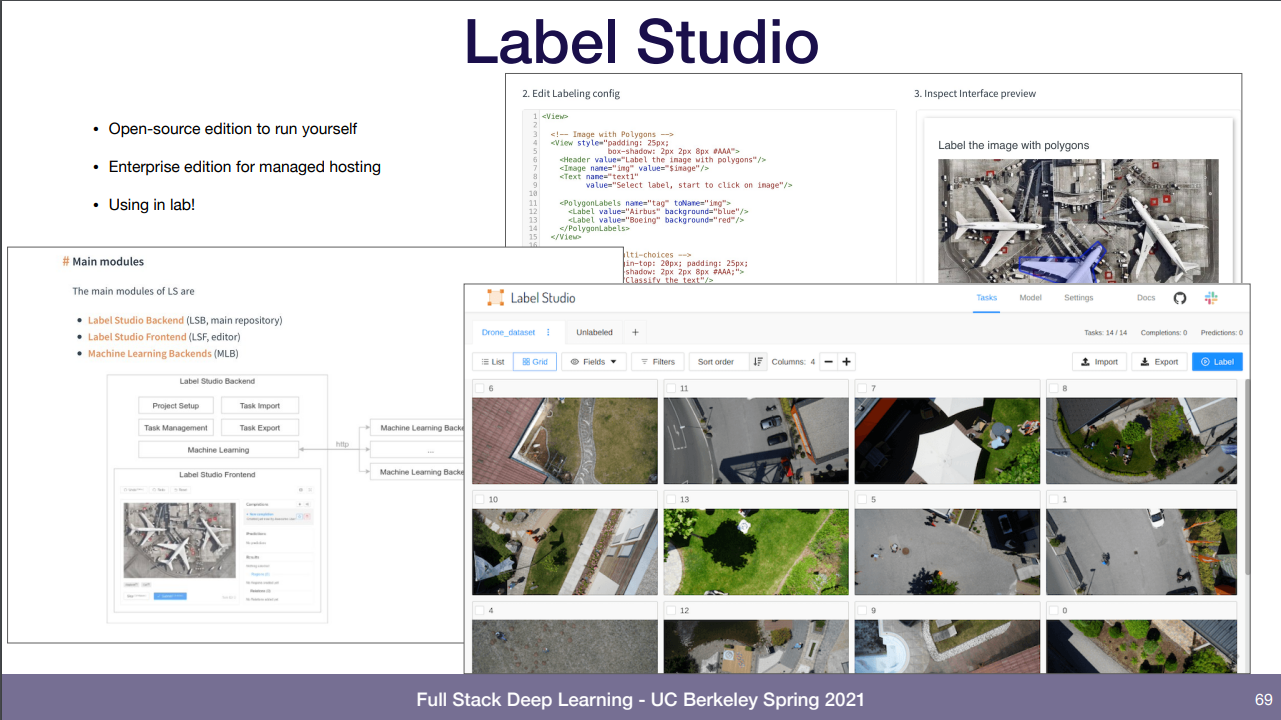Check the checkbox for task 6
1281x720 pixels.
[479, 388]
